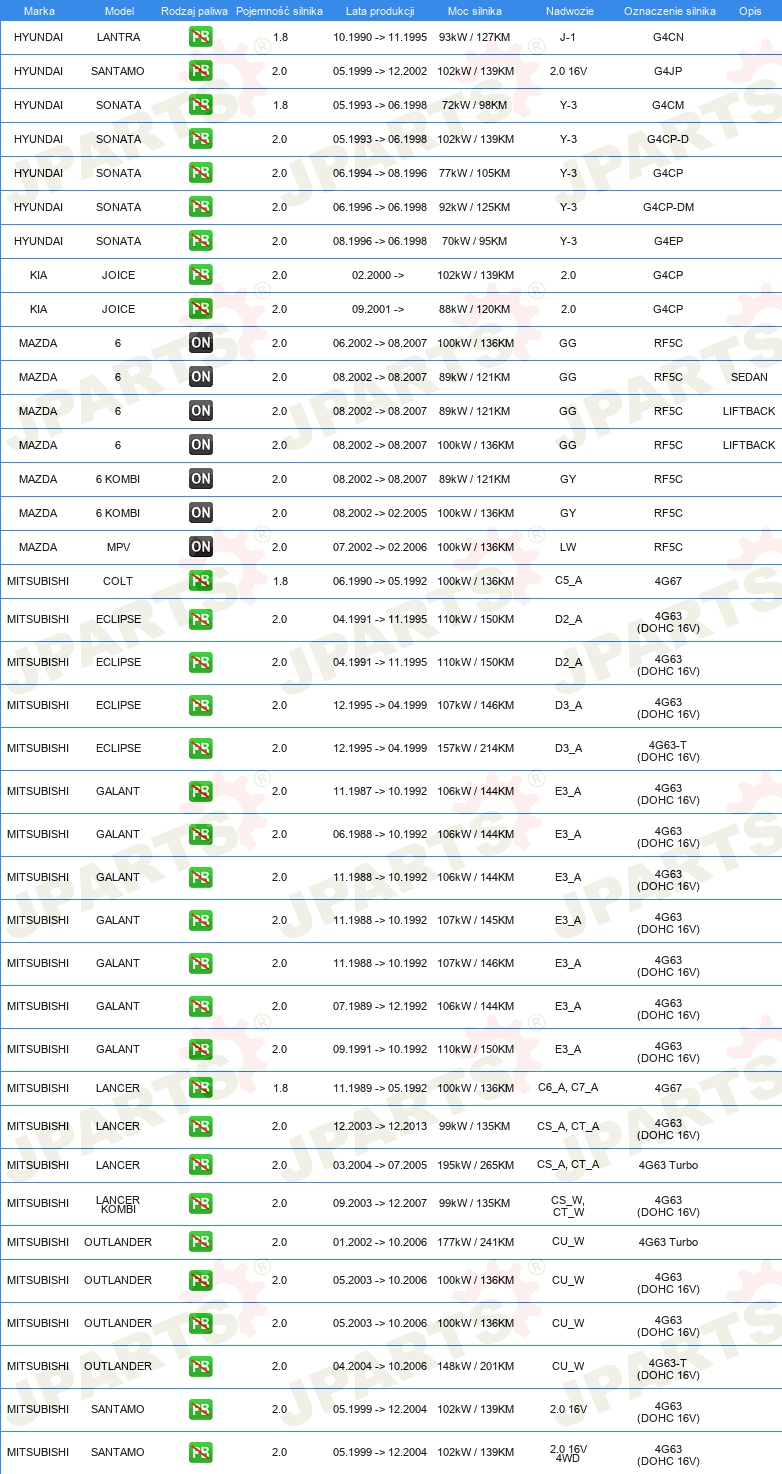
Task: Click the diesel ON icon in the MAZDA 6 SEDAN row
Action: click(201, 377)
